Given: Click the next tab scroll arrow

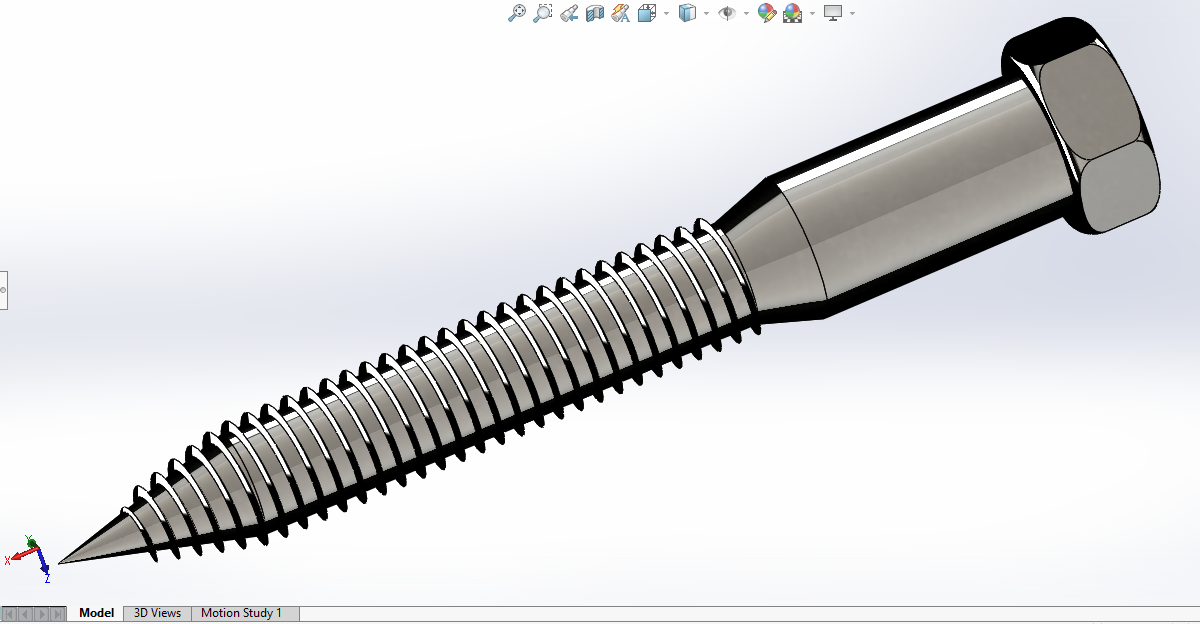Looking at the screenshot, I should click(x=42, y=614).
